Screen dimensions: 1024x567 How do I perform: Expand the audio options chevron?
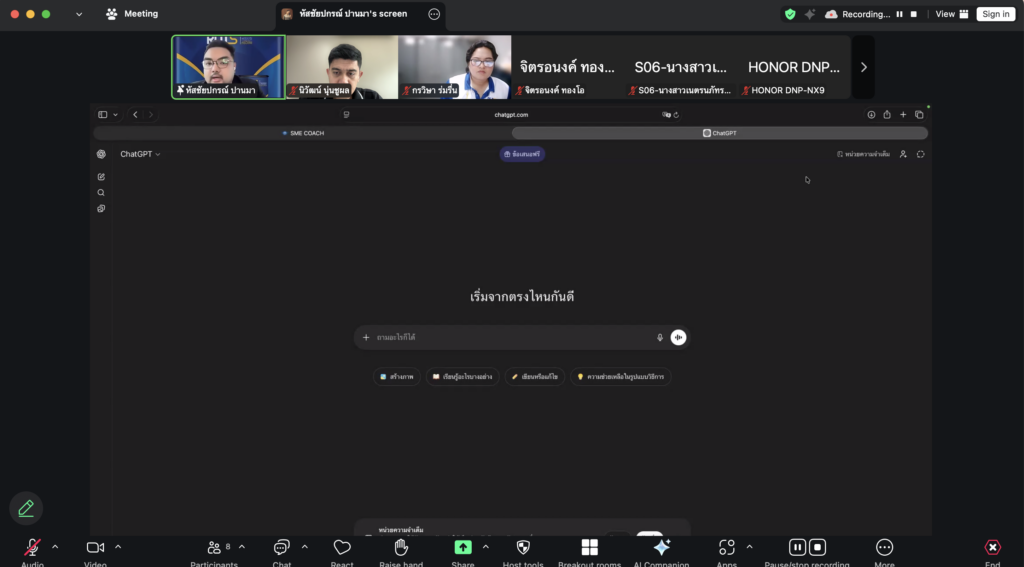pos(55,547)
